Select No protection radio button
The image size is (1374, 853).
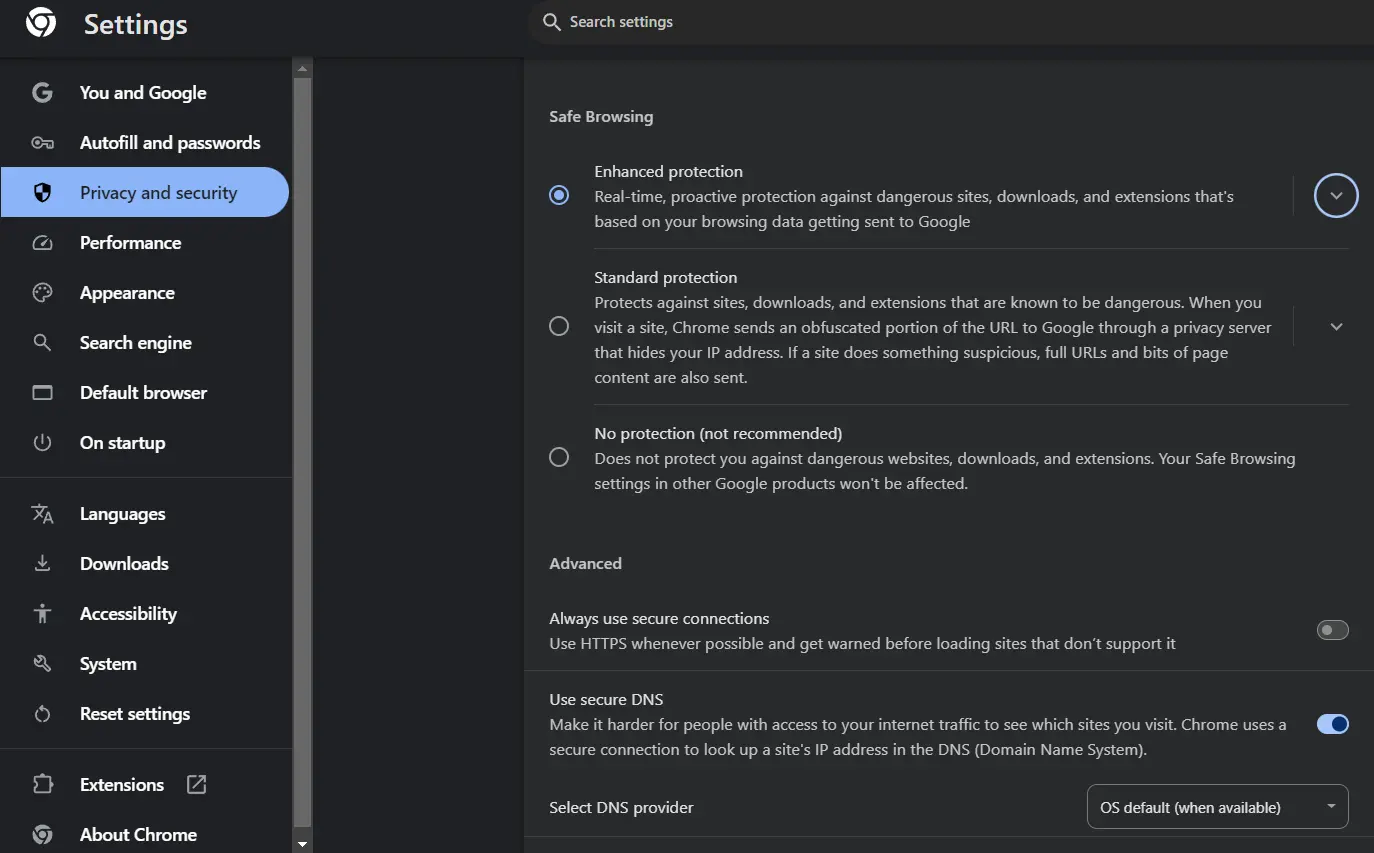point(559,457)
